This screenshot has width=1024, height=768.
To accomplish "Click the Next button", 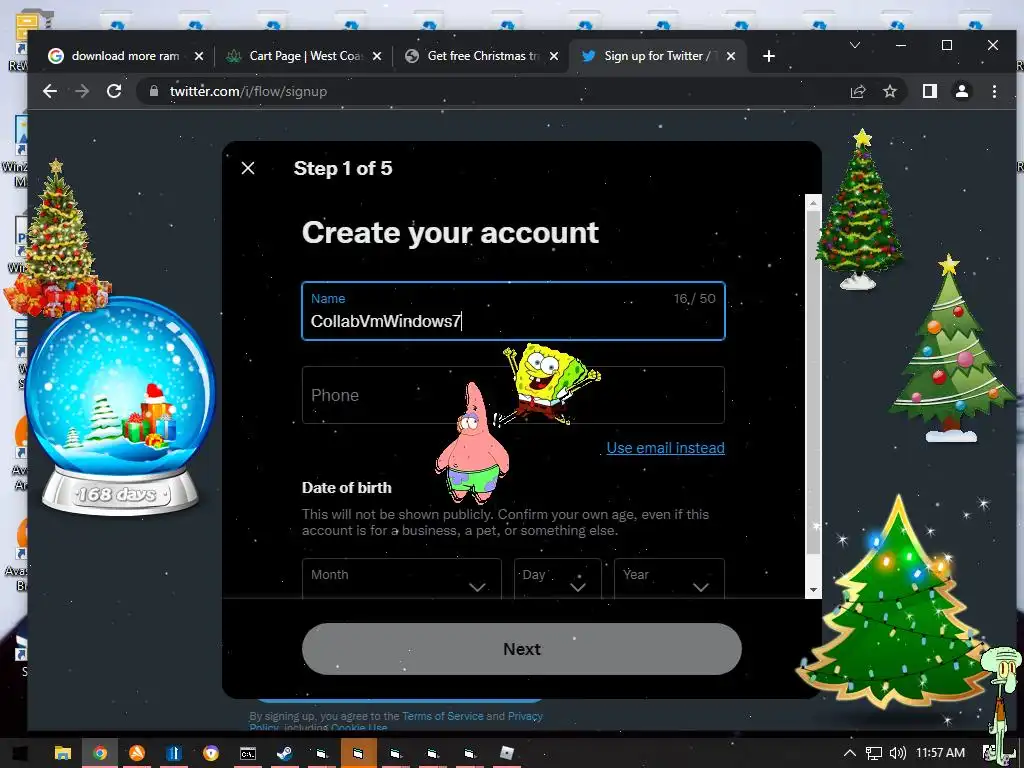I will [x=522, y=648].
